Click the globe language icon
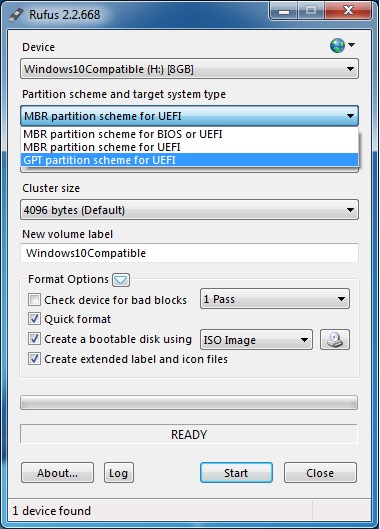Viewport: 380px width, 529px height. click(337, 45)
